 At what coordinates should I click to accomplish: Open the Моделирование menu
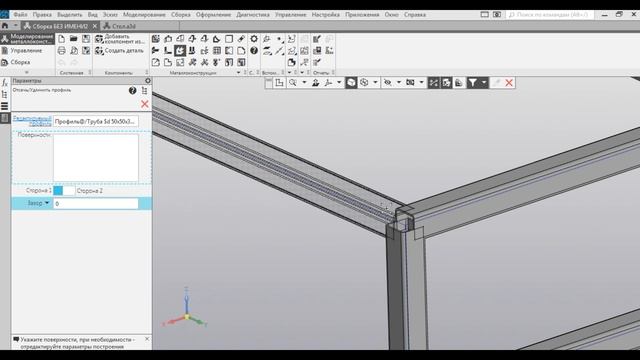click(x=144, y=14)
